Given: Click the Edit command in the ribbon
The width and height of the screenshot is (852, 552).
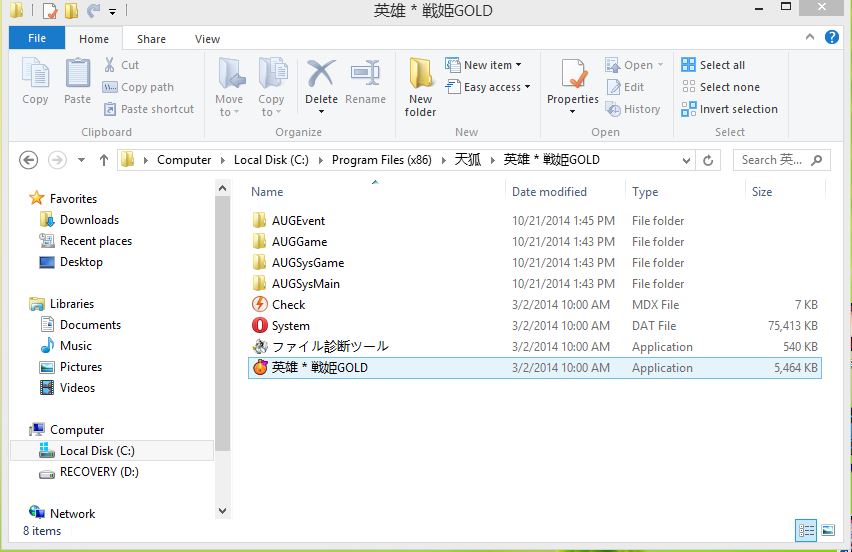Looking at the screenshot, I should point(625,87).
